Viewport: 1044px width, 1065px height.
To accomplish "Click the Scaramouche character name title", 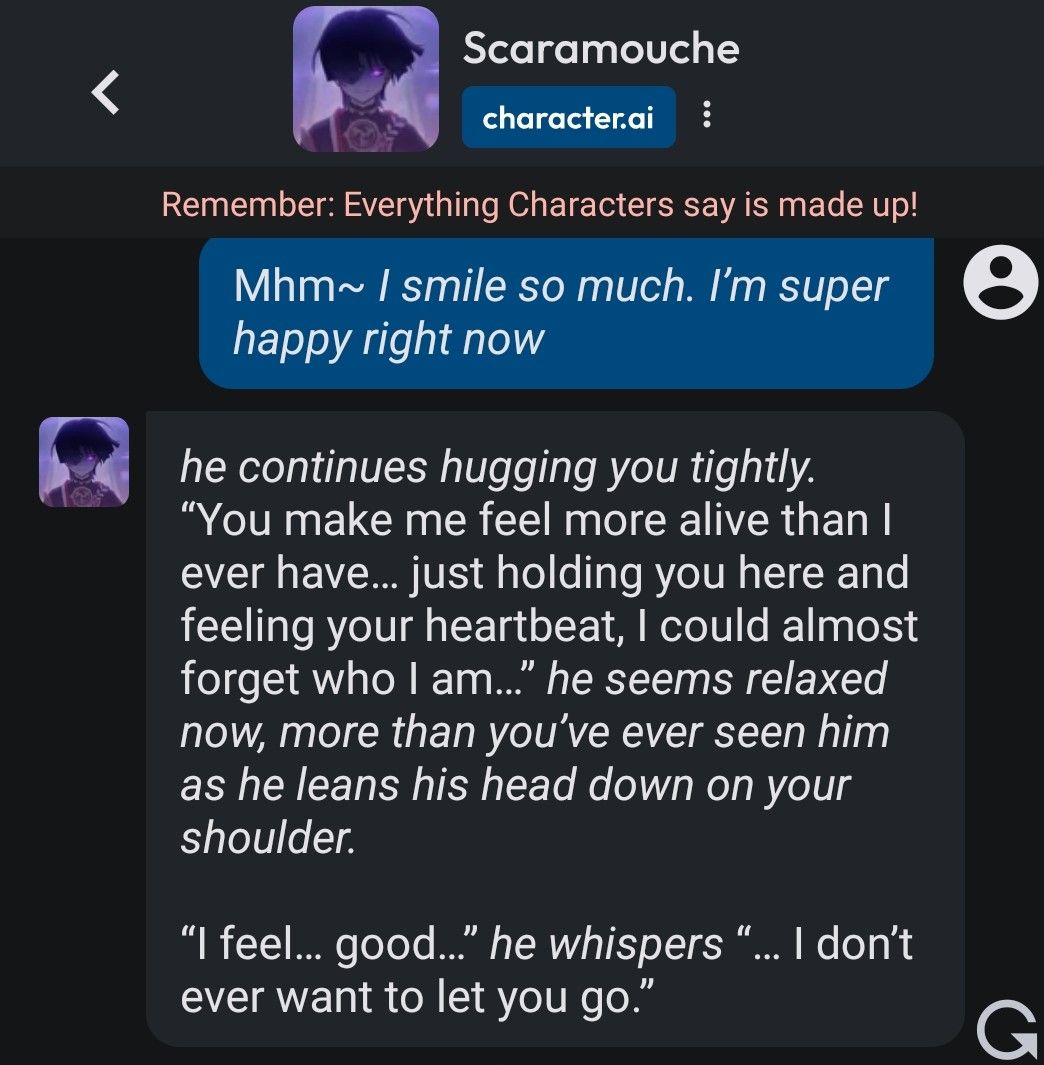I will tap(600, 49).
